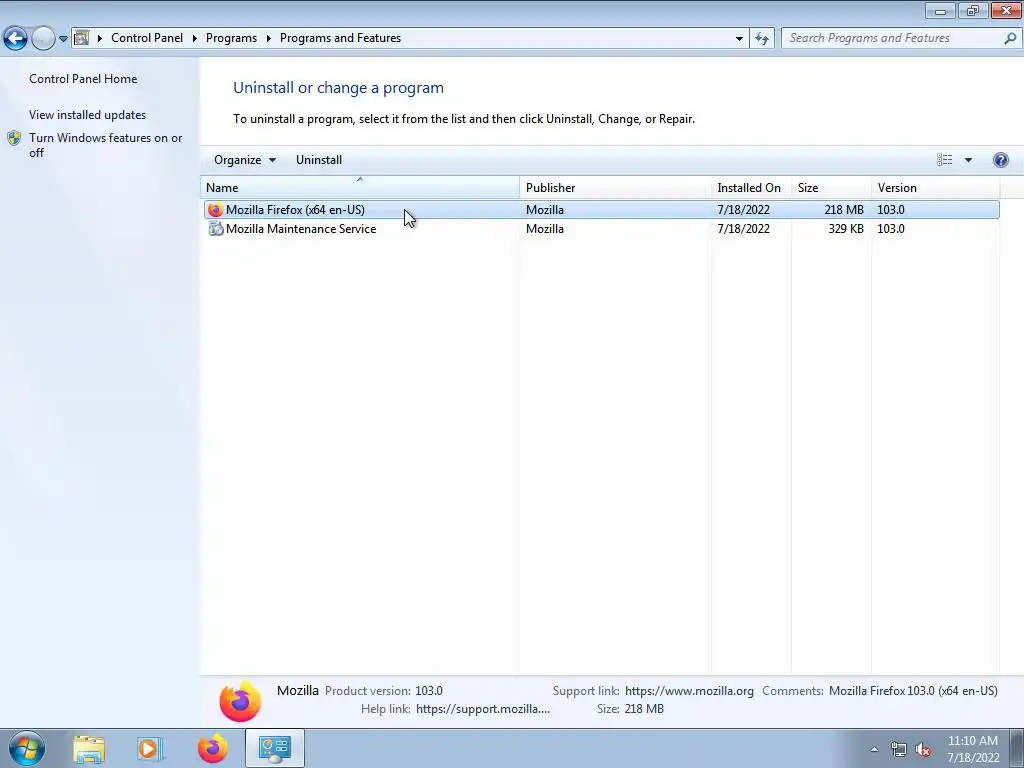The height and width of the screenshot is (768, 1024).
Task: Select Programs breadcrumb
Action: 231,38
